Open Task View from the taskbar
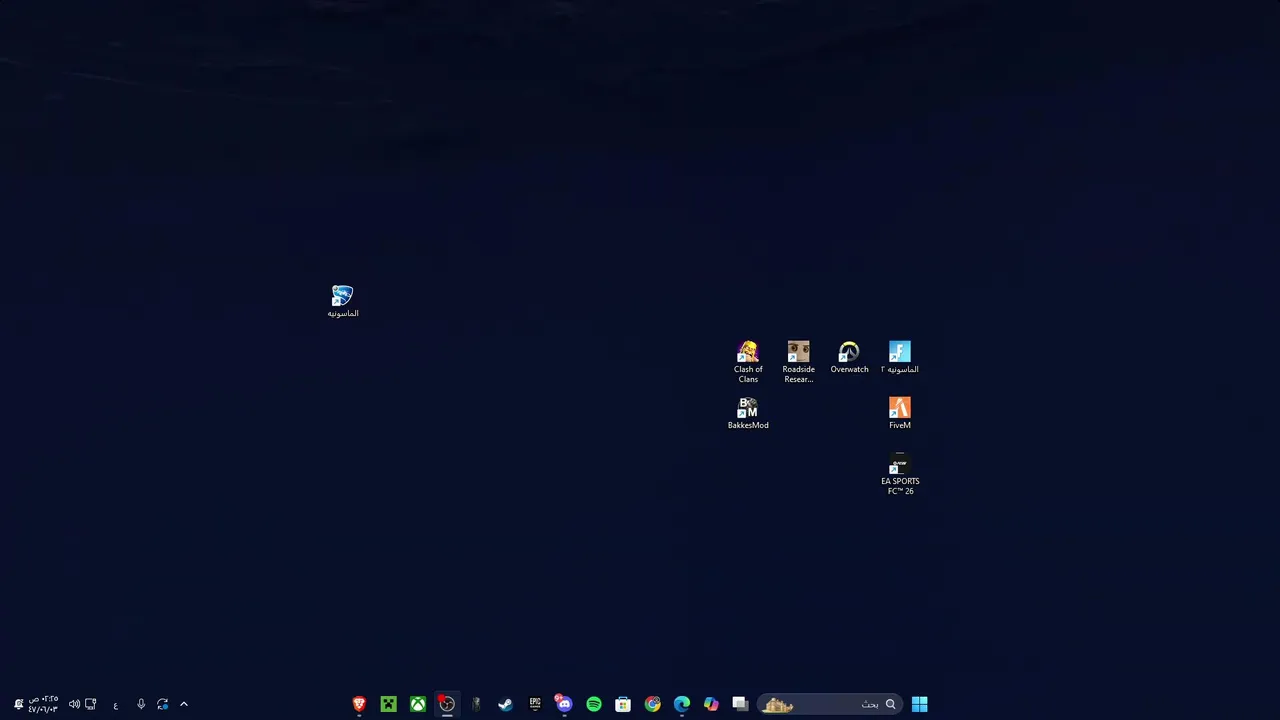 point(740,704)
